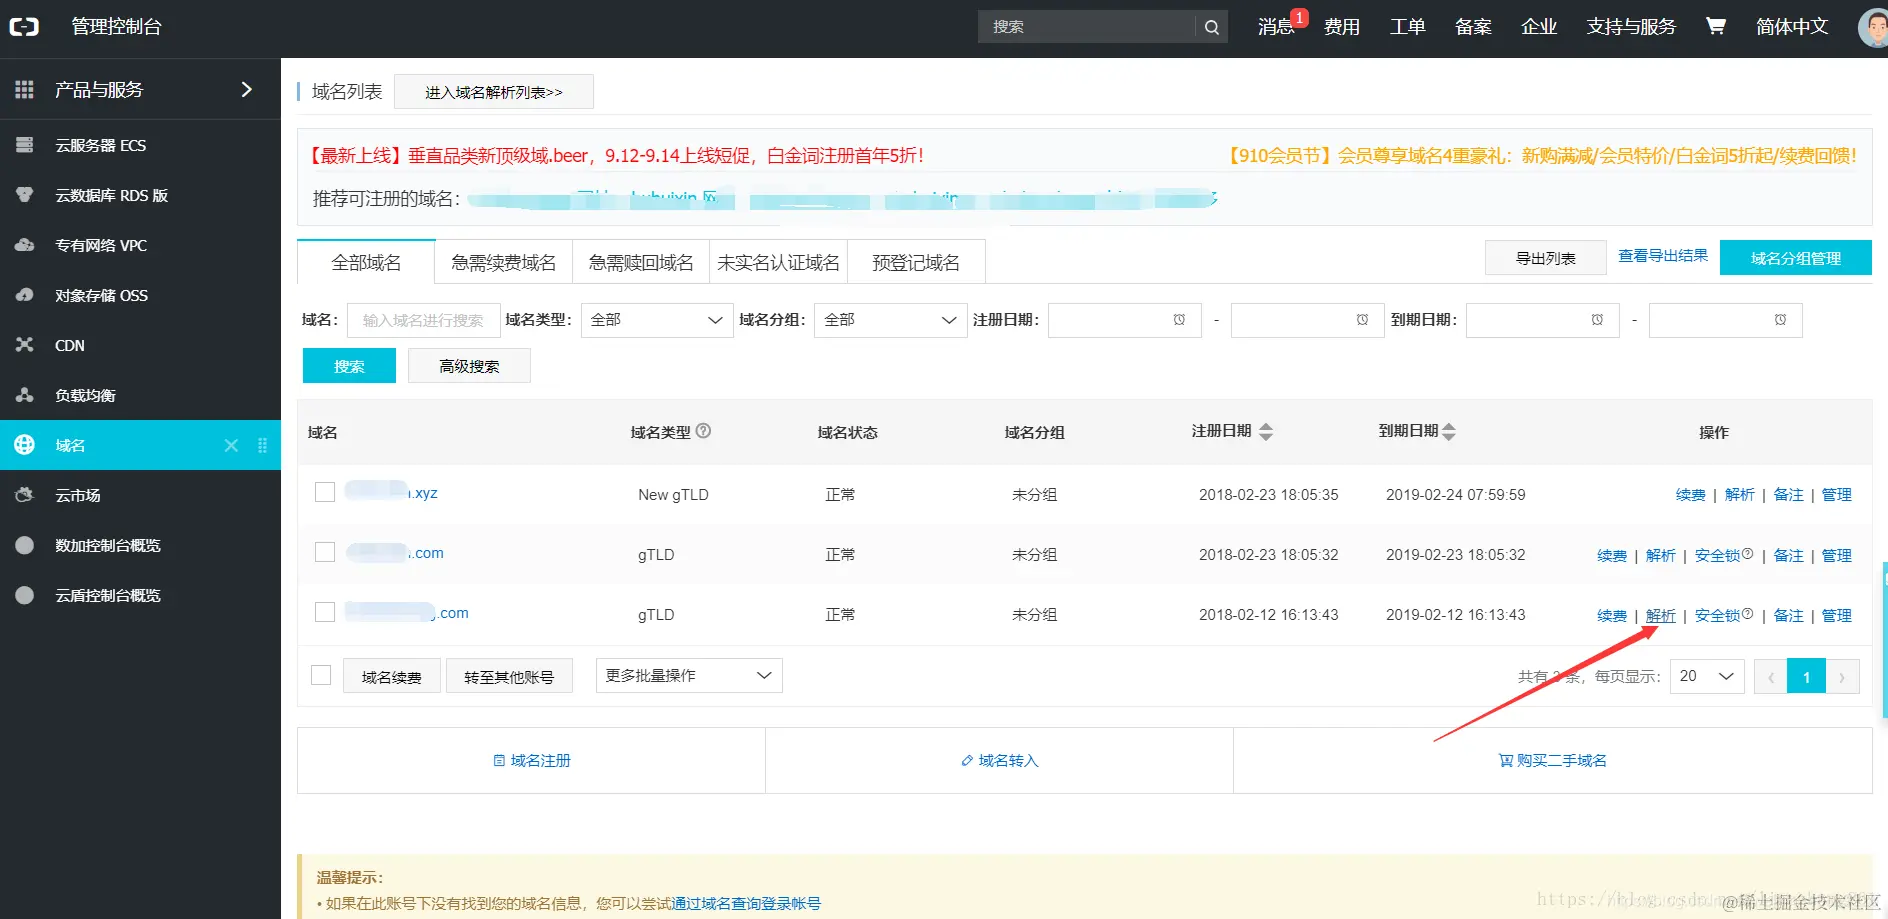1888x919 pixels.
Task: Click the magnifier icon to search
Action: point(1211,27)
